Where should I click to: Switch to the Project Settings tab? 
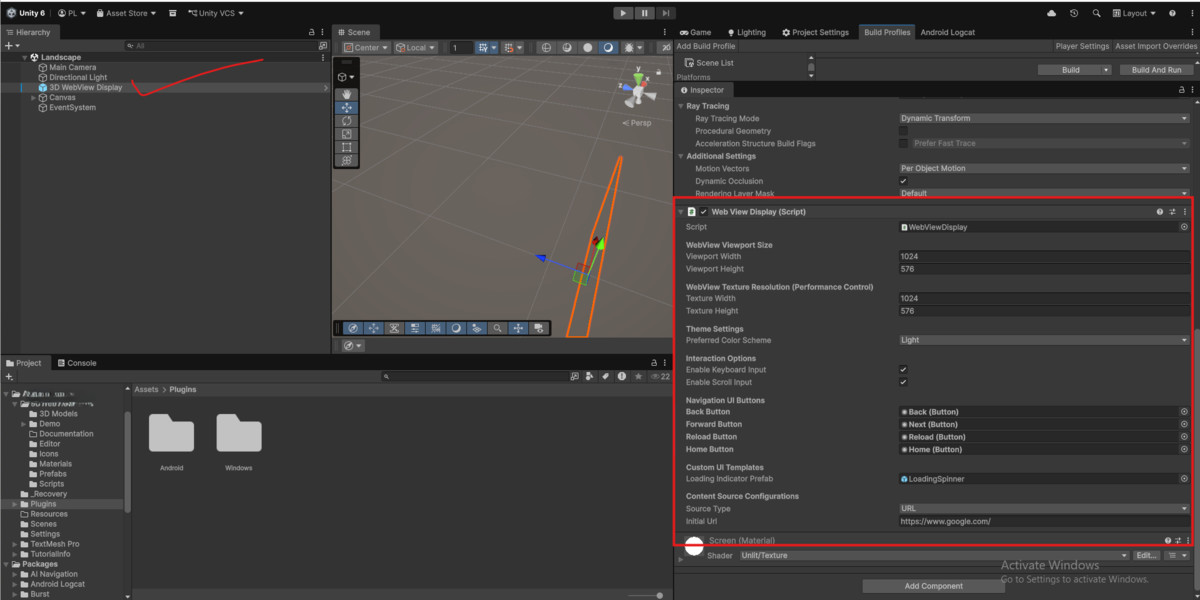click(815, 32)
